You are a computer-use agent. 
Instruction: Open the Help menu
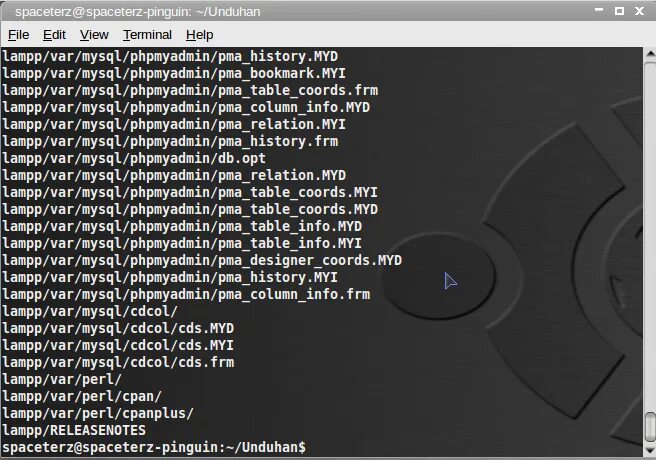[200, 35]
